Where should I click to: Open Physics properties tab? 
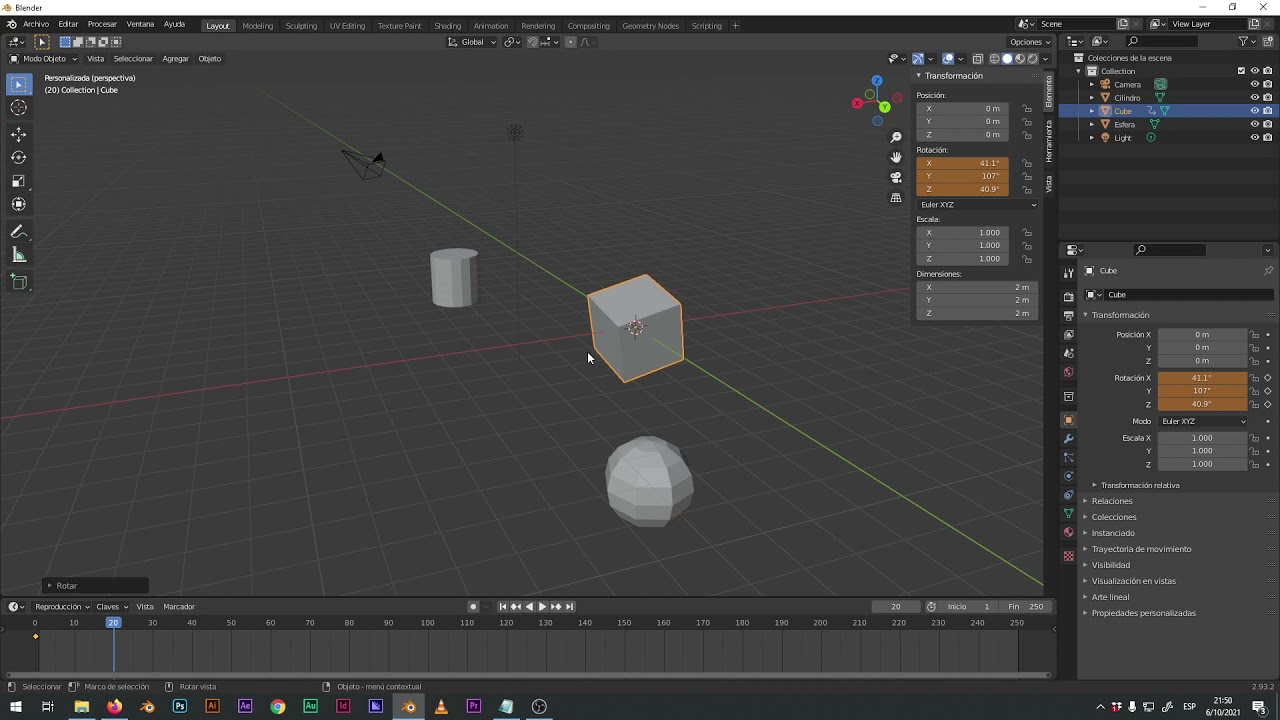[x=1068, y=476]
